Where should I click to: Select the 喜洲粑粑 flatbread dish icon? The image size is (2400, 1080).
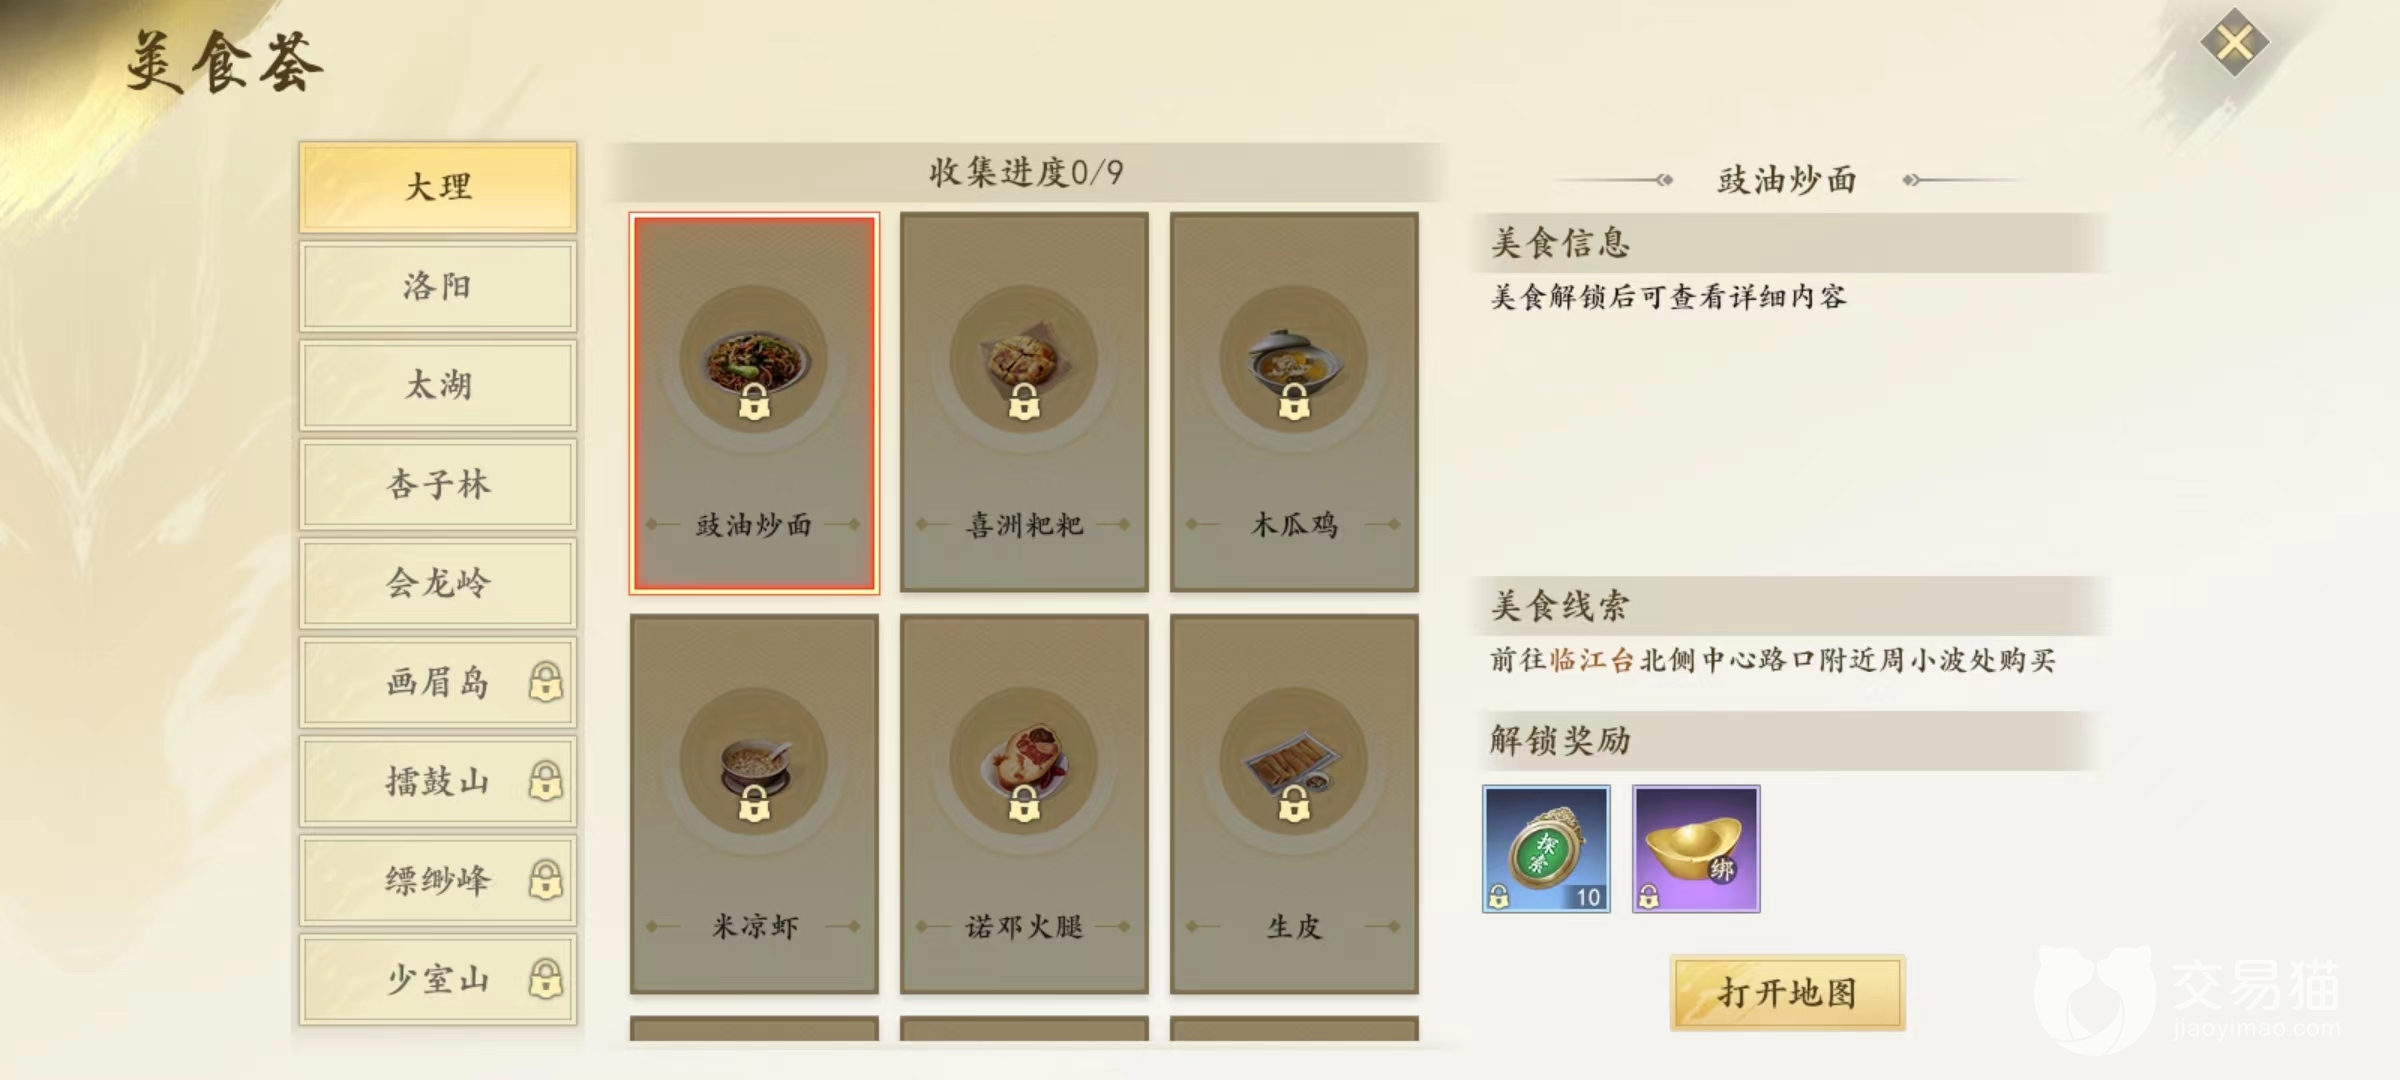pos(1023,360)
